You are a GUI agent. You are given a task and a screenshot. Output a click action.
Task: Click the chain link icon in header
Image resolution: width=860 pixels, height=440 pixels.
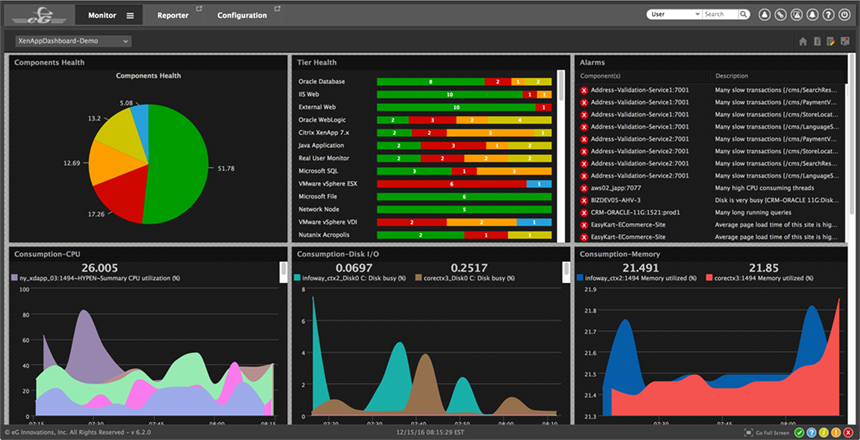point(779,15)
